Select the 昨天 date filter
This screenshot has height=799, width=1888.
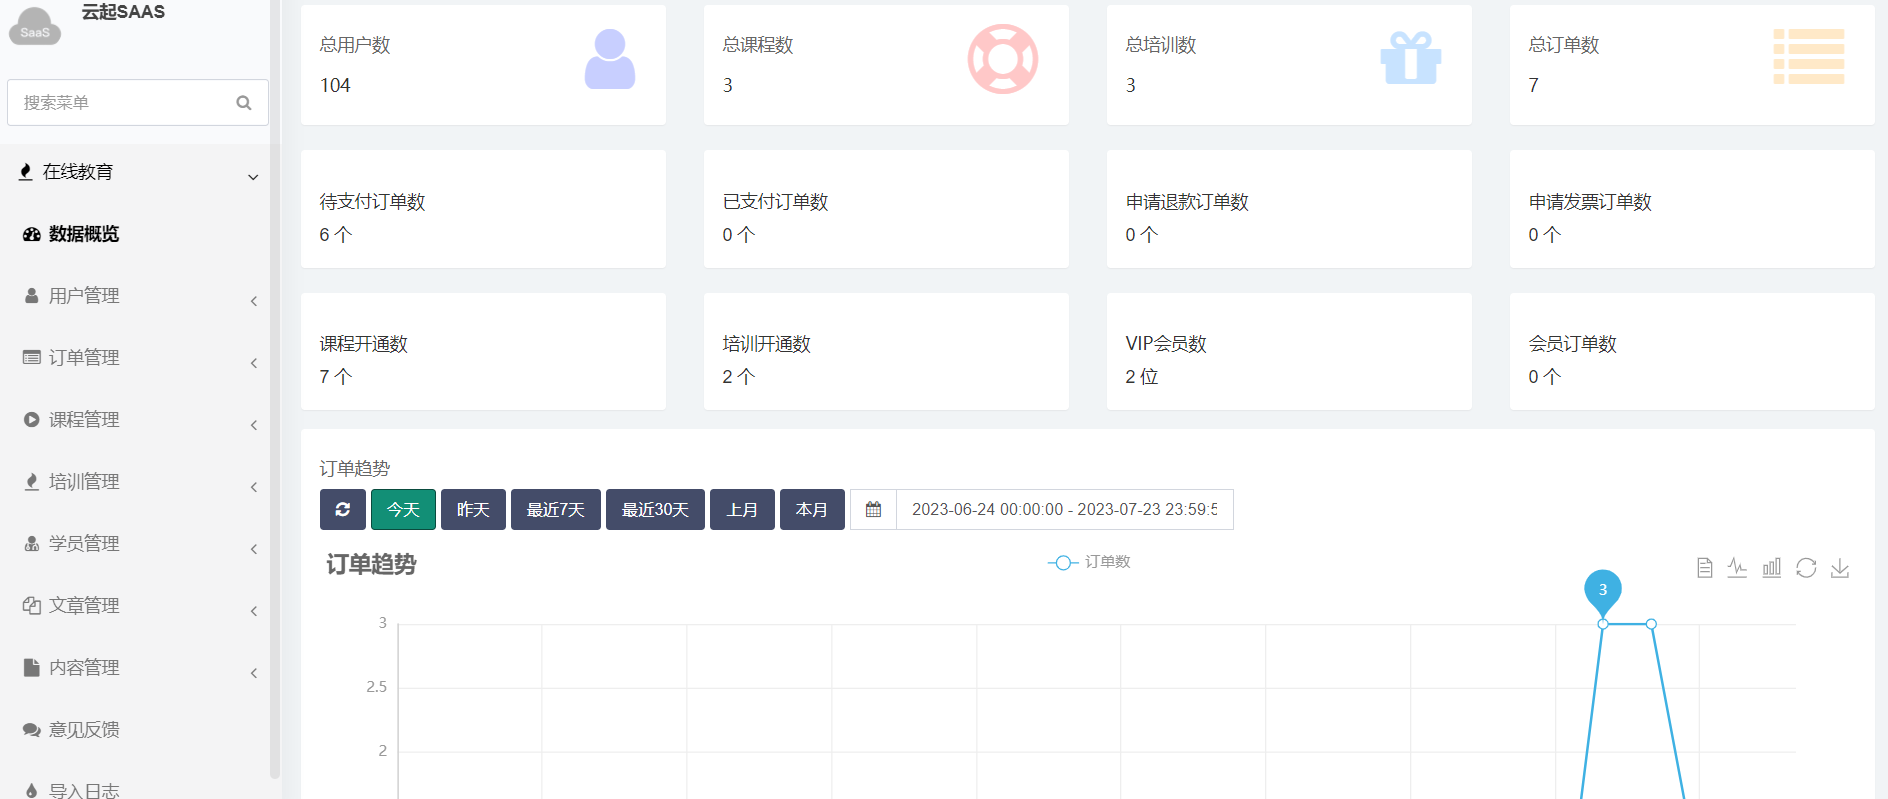point(473,509)
